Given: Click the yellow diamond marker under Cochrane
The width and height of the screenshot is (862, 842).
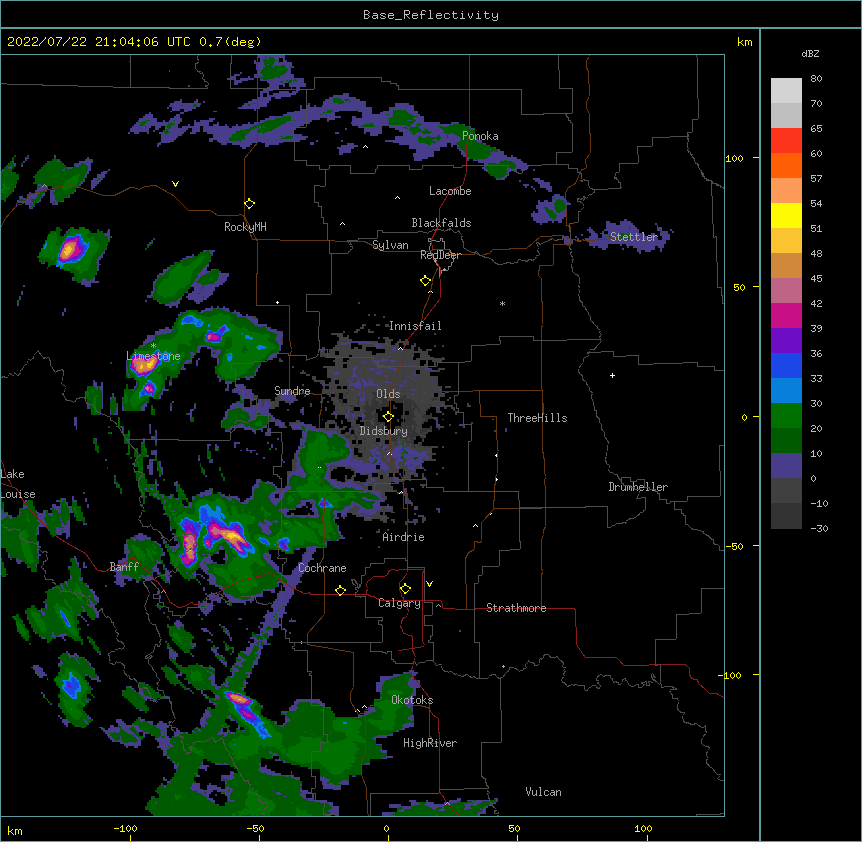Looking at the screenshot, I should click(340, 590).
